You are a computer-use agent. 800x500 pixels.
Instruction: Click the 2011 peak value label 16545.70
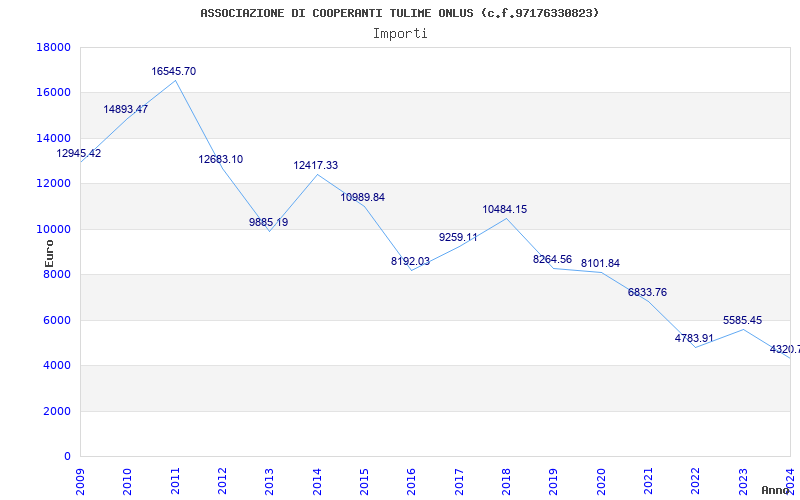tap(174, 72)
